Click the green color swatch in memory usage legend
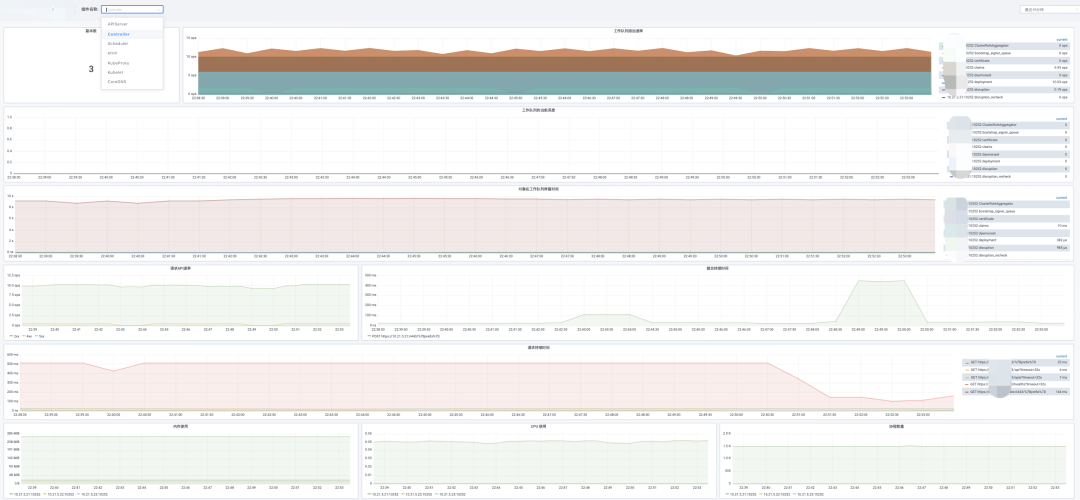1080x500 pixels. click(10, 494)
